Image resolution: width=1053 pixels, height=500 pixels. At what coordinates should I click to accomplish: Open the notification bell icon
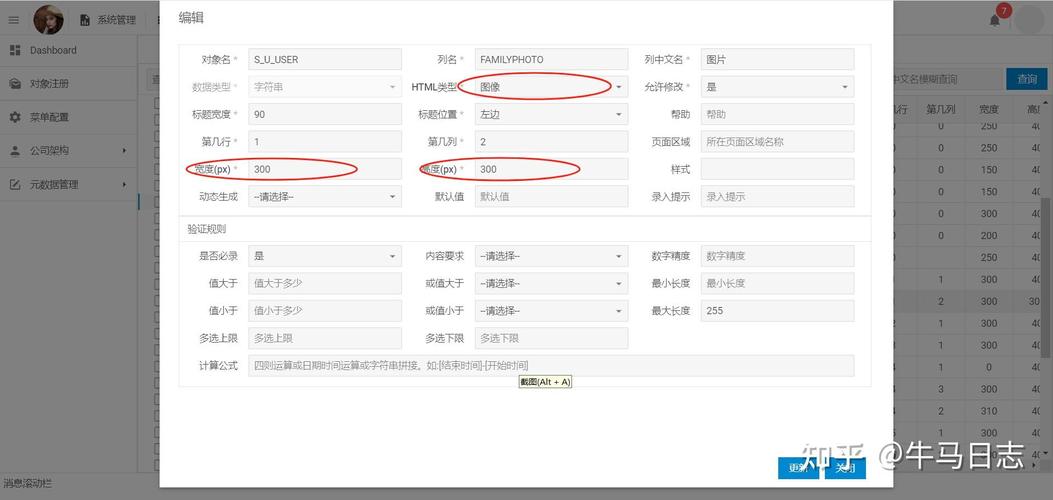(995, 20)
